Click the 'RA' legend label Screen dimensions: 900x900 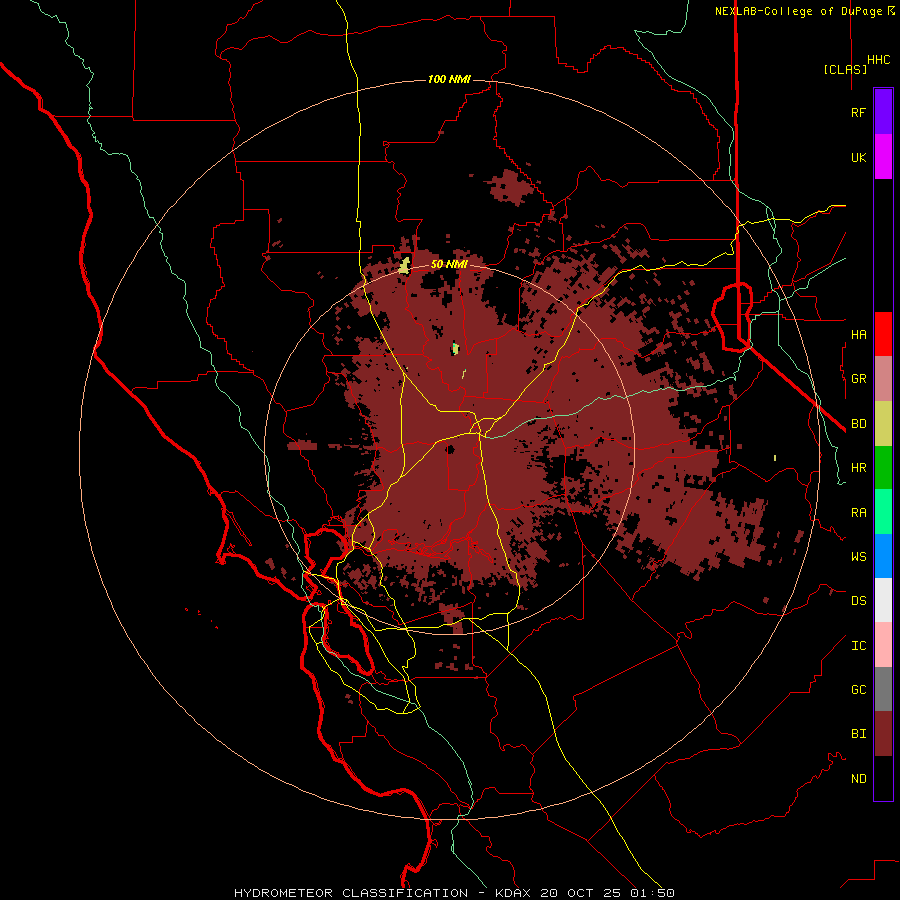858,513
